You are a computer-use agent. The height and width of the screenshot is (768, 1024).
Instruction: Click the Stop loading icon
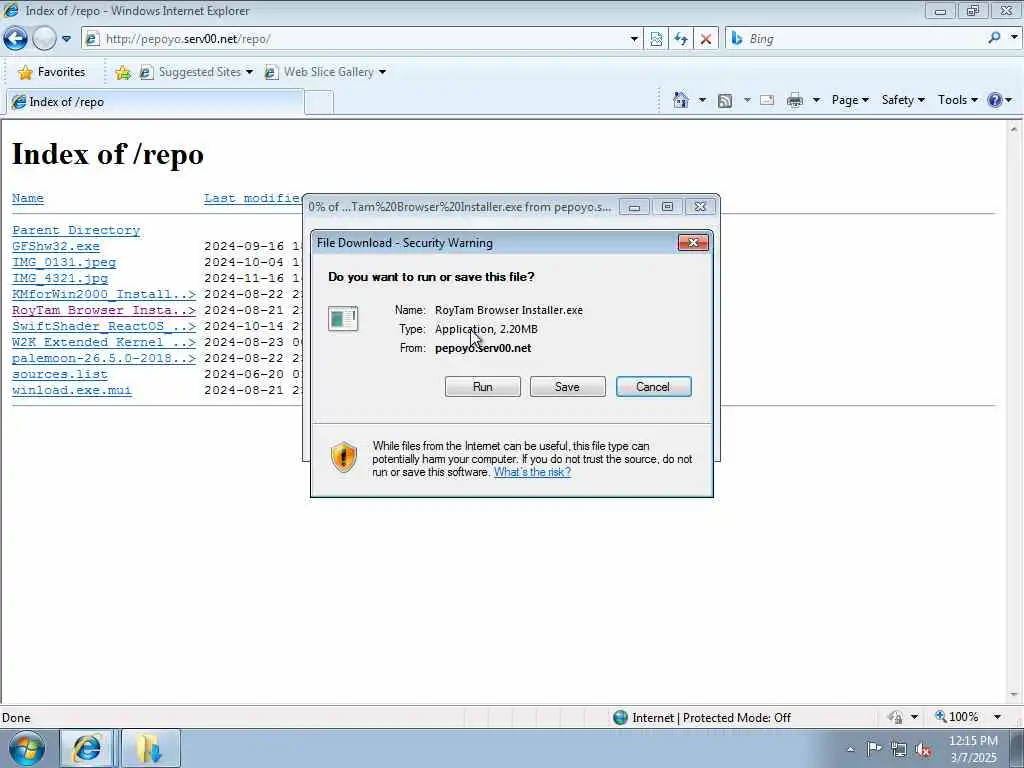pos(706,39)
